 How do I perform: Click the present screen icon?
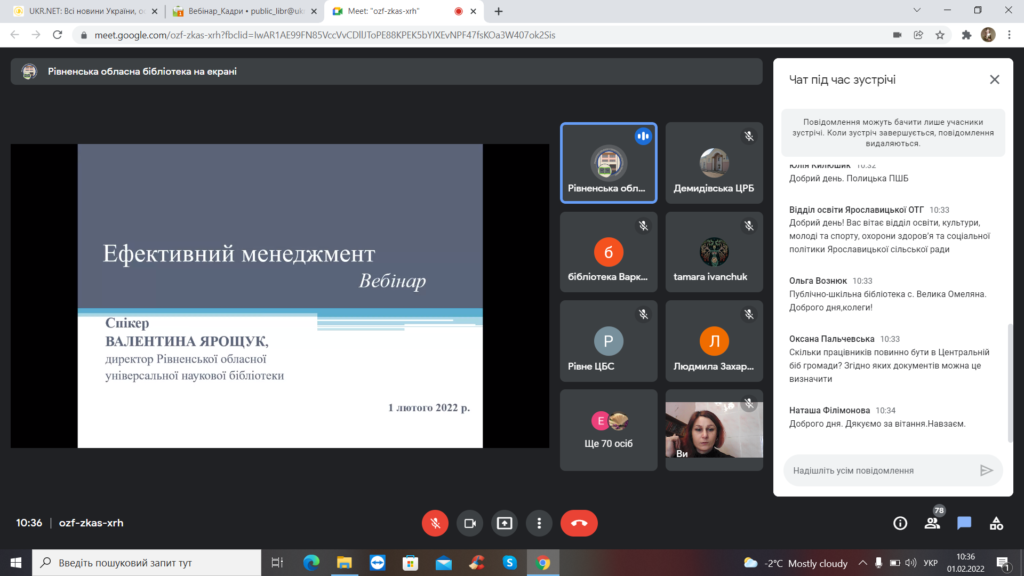coord(505,522)
